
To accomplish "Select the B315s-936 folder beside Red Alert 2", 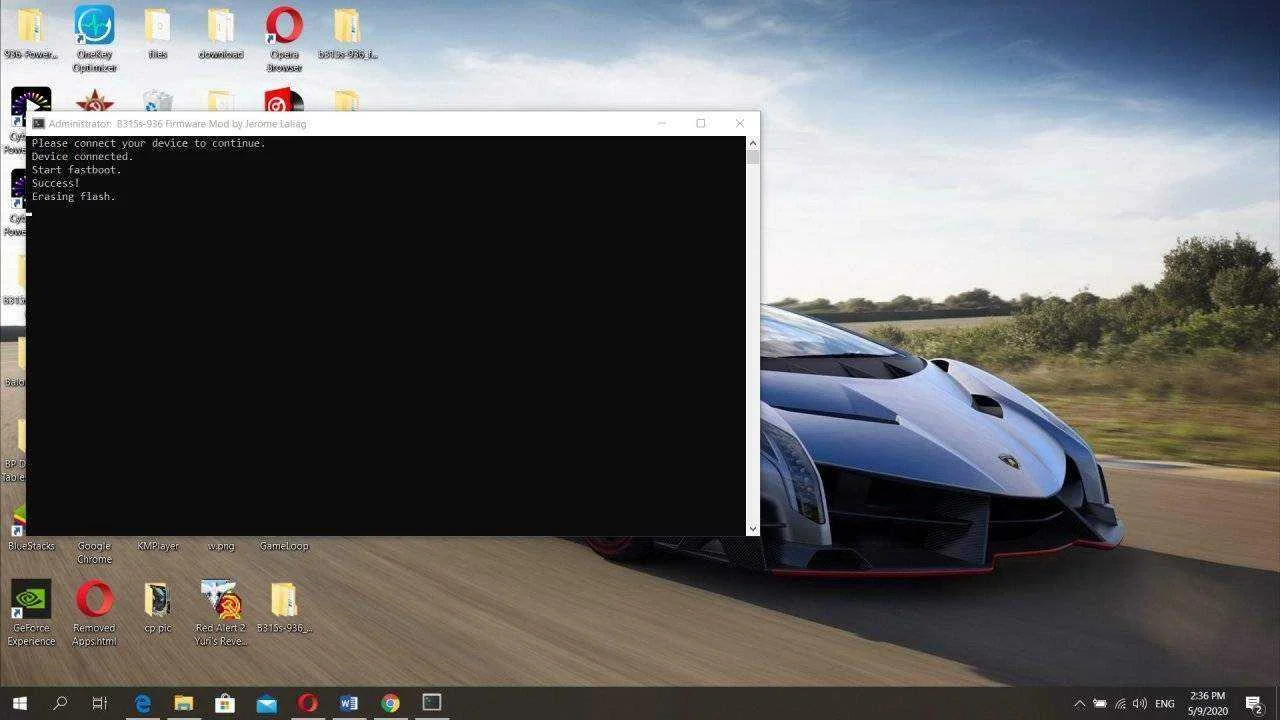I will (284, 608).
